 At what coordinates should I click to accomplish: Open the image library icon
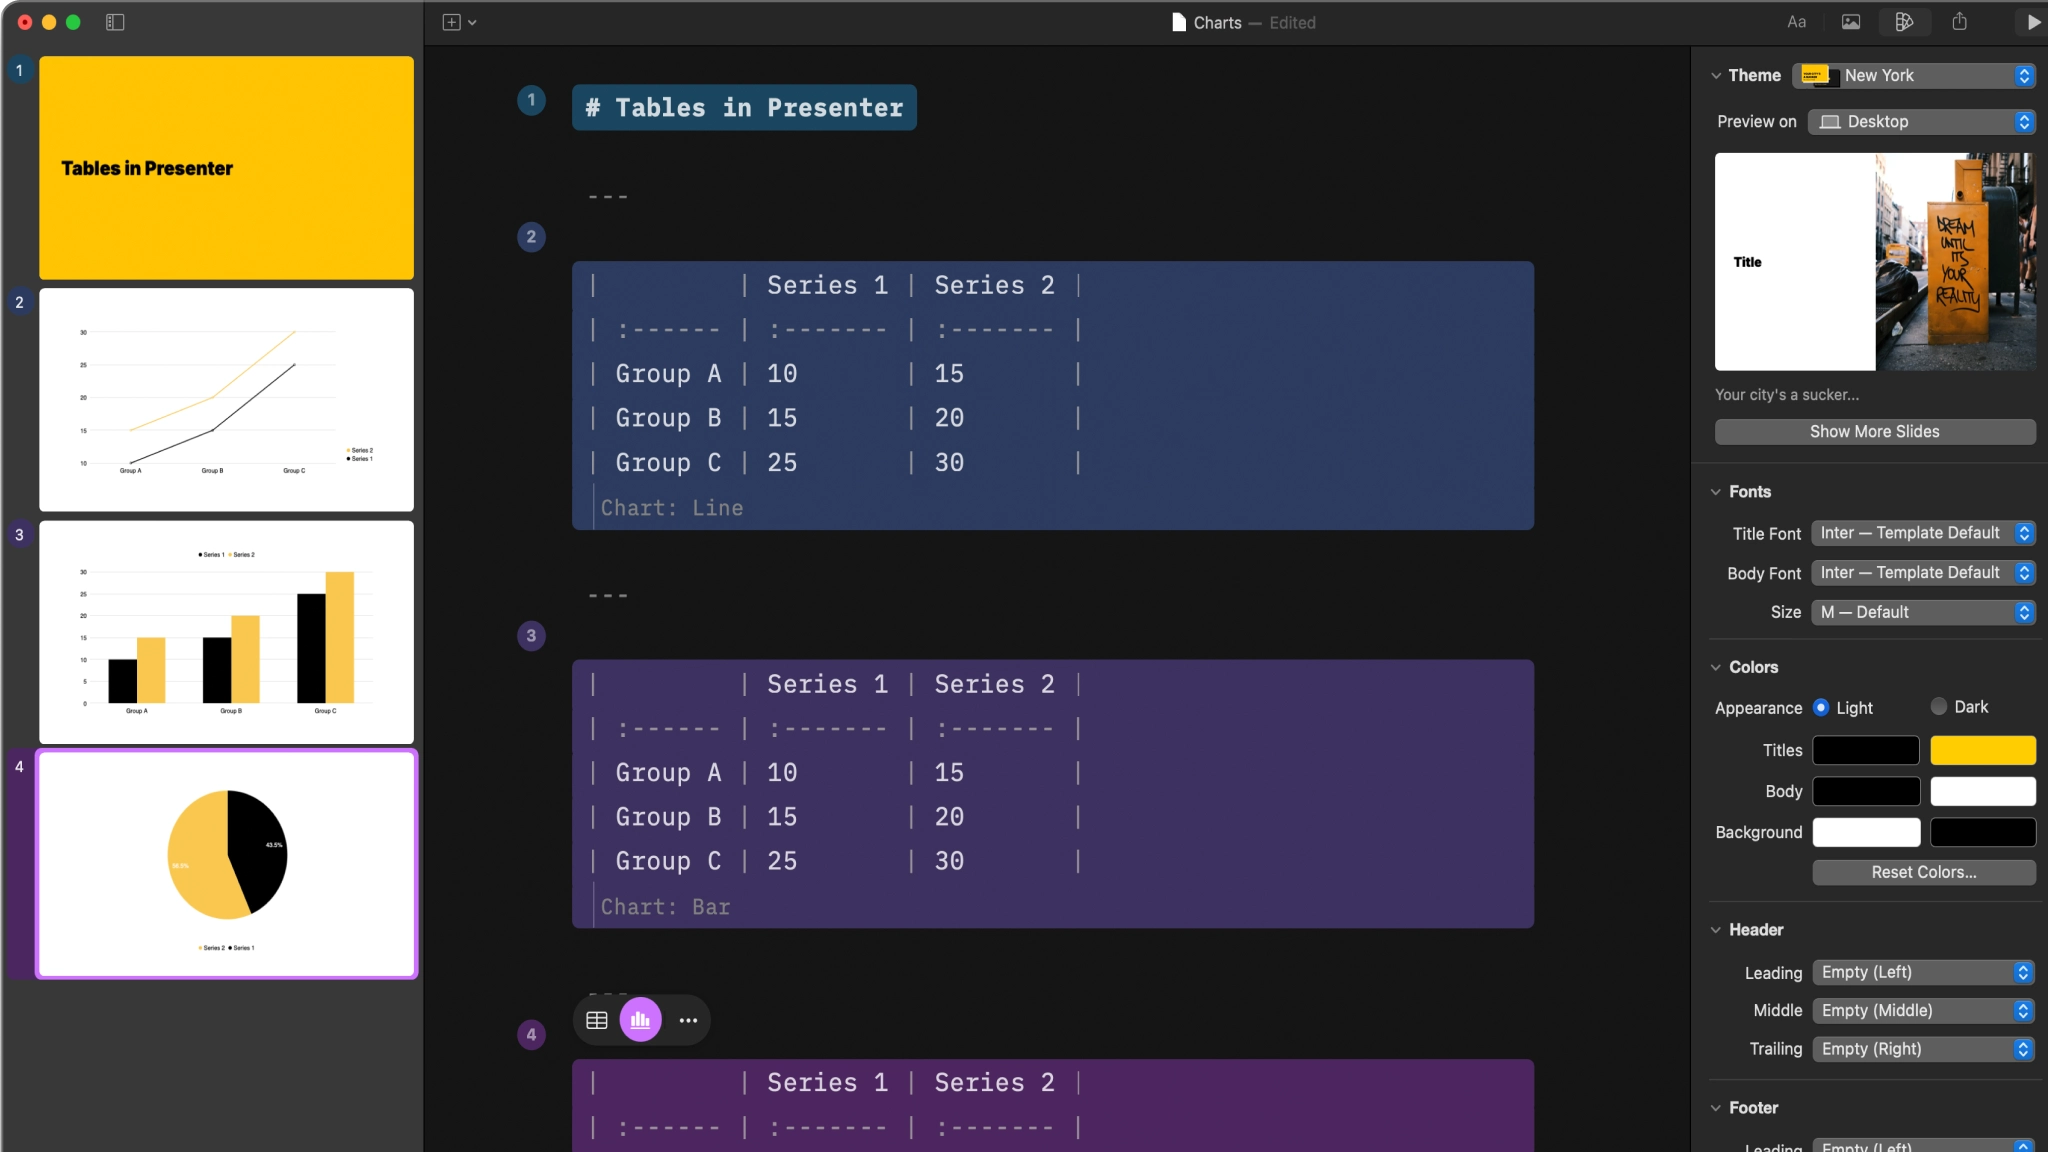click(x=1851, y=22)
